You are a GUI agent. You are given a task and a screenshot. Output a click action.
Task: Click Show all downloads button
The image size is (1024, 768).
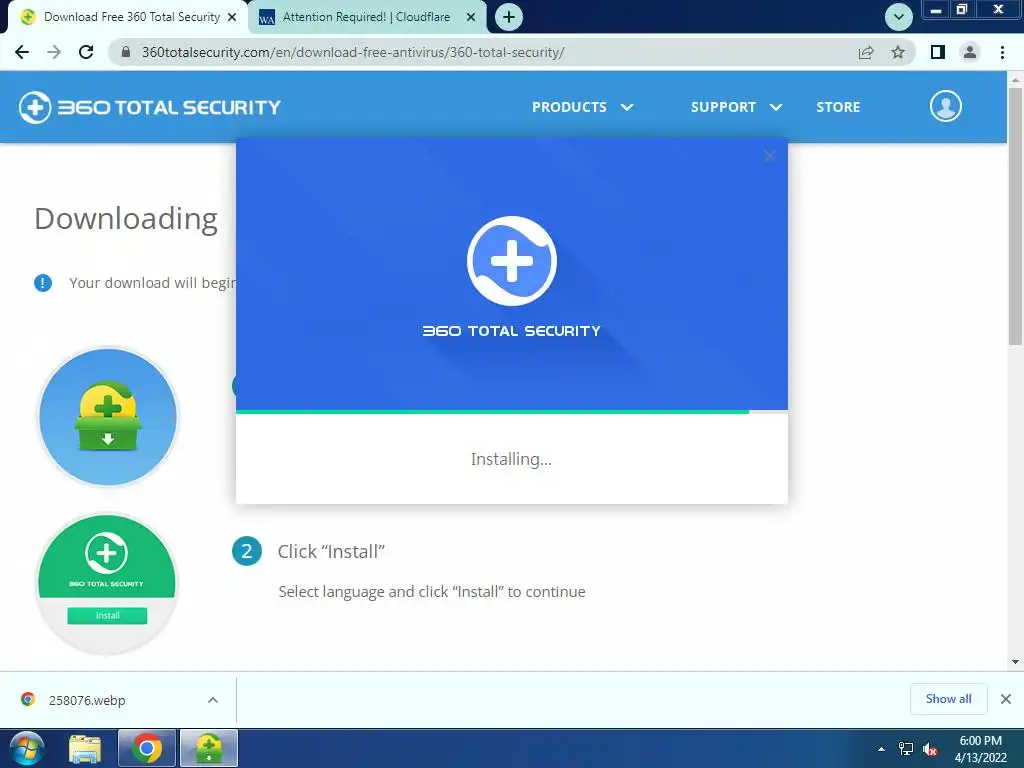coord(948,699)
